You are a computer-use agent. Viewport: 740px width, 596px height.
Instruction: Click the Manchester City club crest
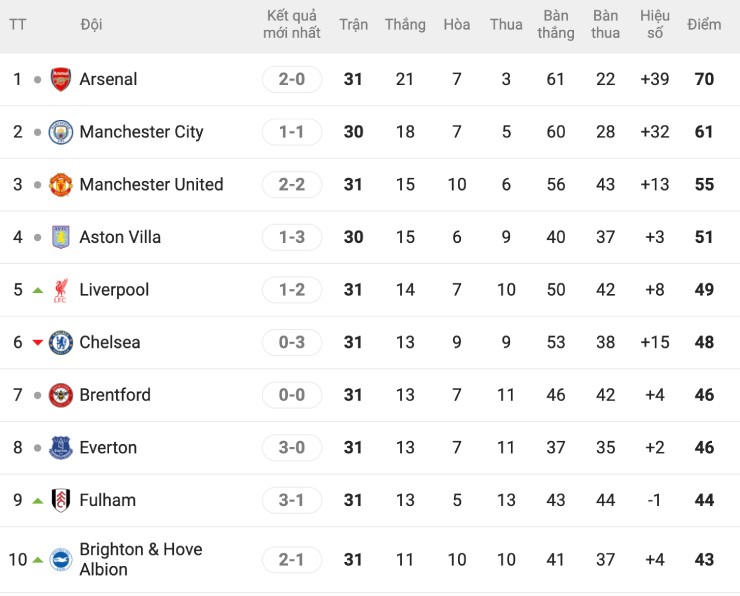tap(61, 132)
